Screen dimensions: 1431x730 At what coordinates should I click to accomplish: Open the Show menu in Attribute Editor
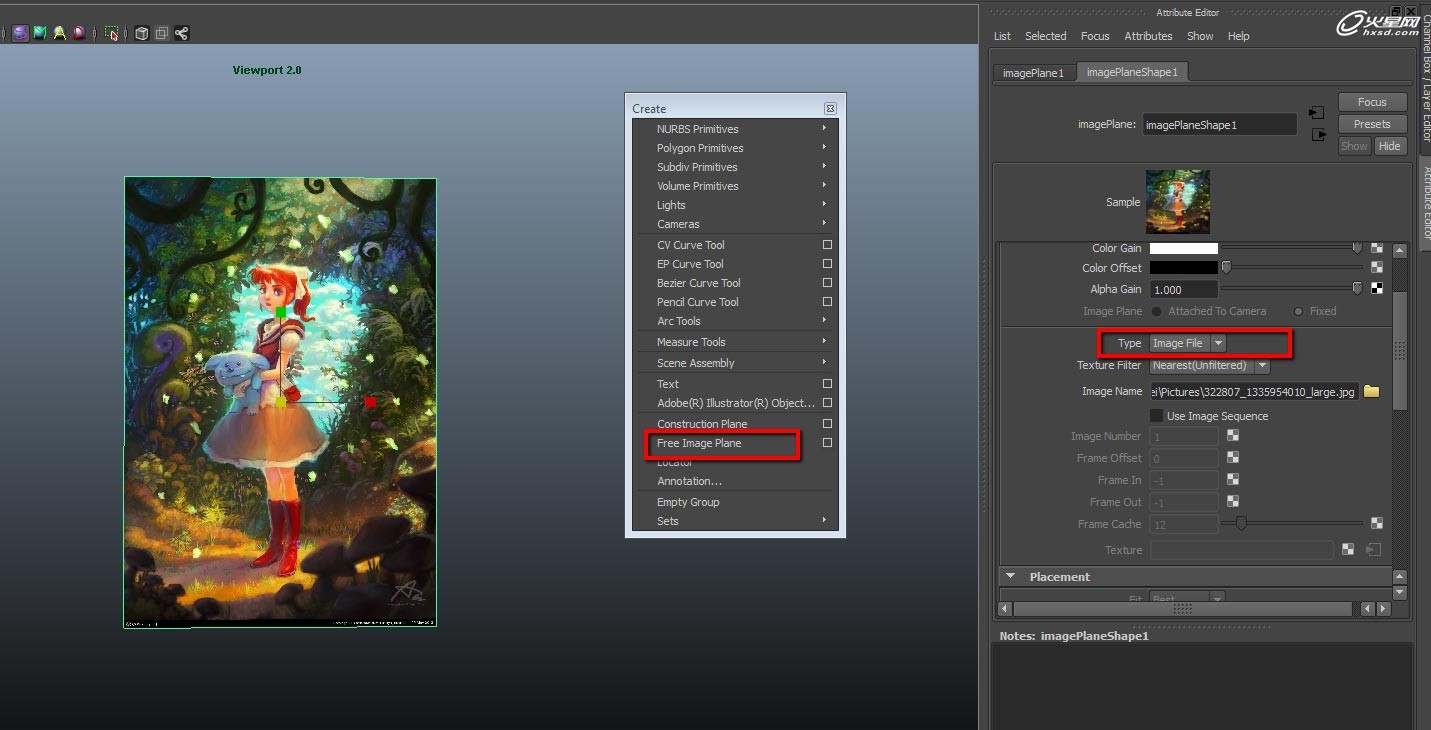(x=1200, y=36)
